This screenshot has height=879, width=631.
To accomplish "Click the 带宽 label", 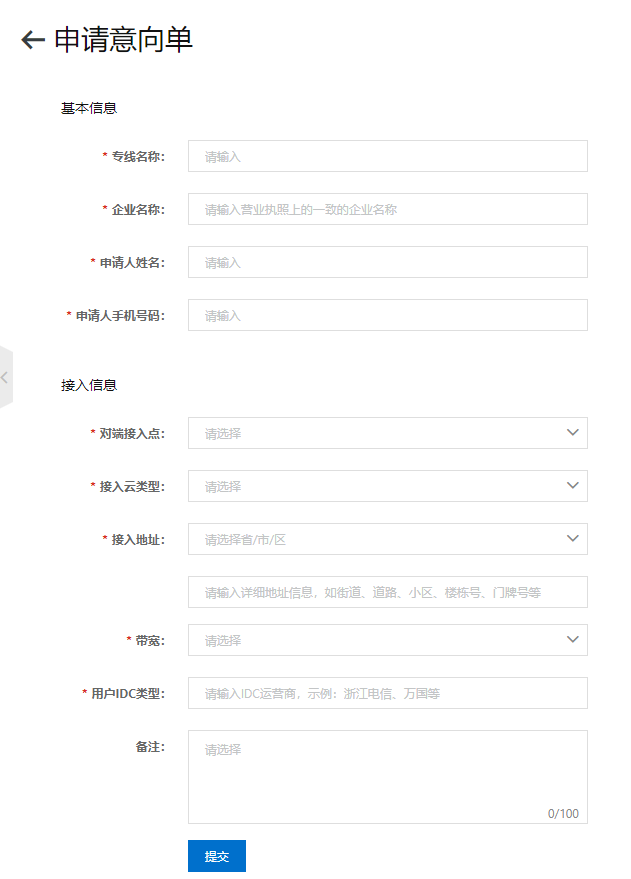I will [x=150, y=640].
